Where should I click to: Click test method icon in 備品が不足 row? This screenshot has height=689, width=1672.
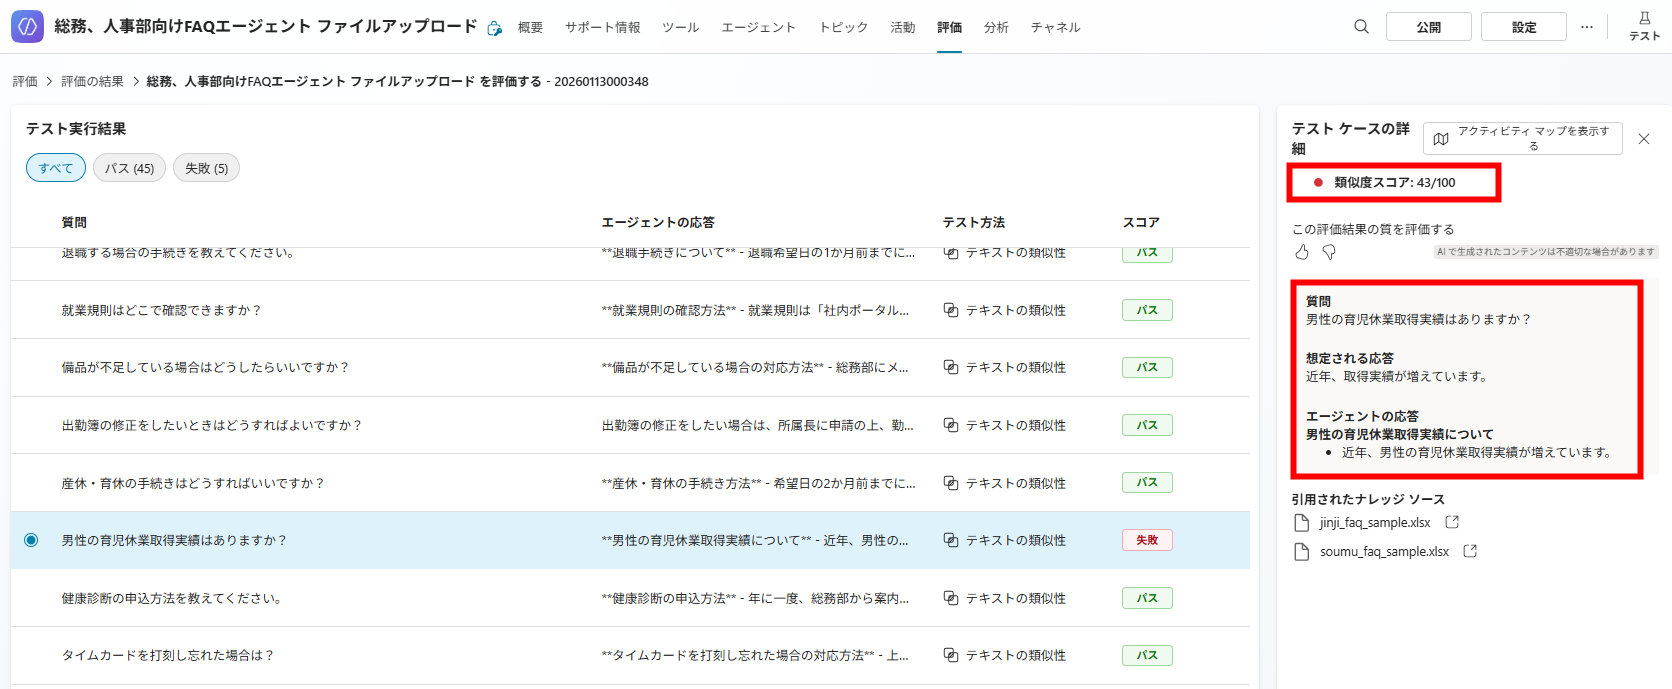coord(951,367)
